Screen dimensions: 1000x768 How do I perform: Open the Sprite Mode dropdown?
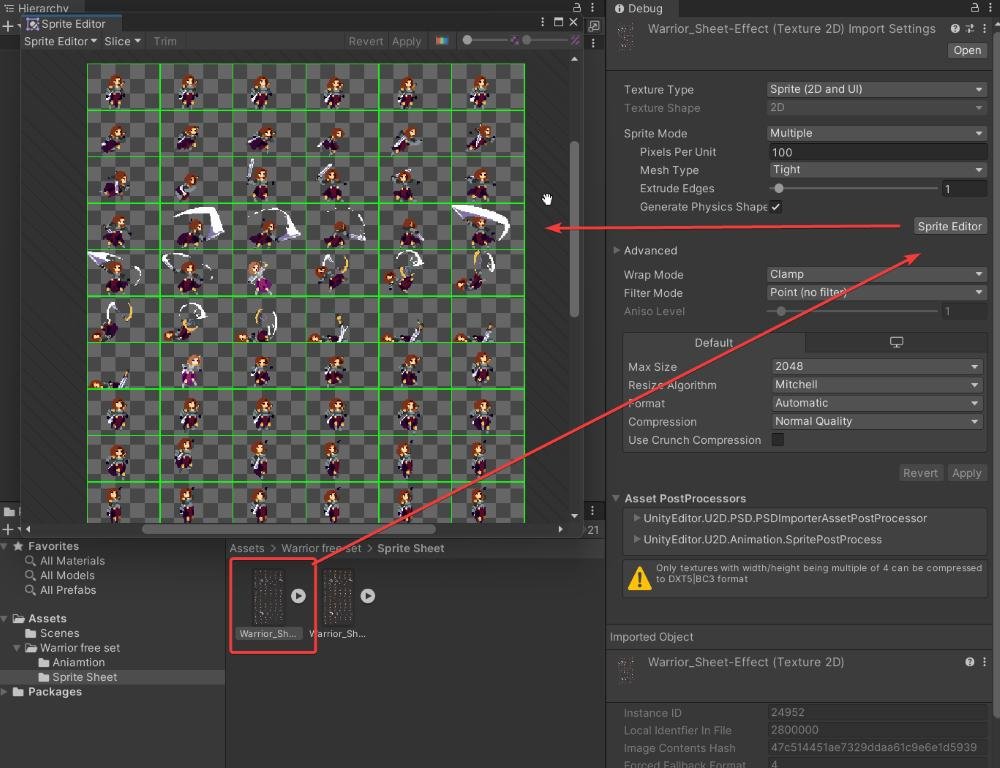[877, 133]
